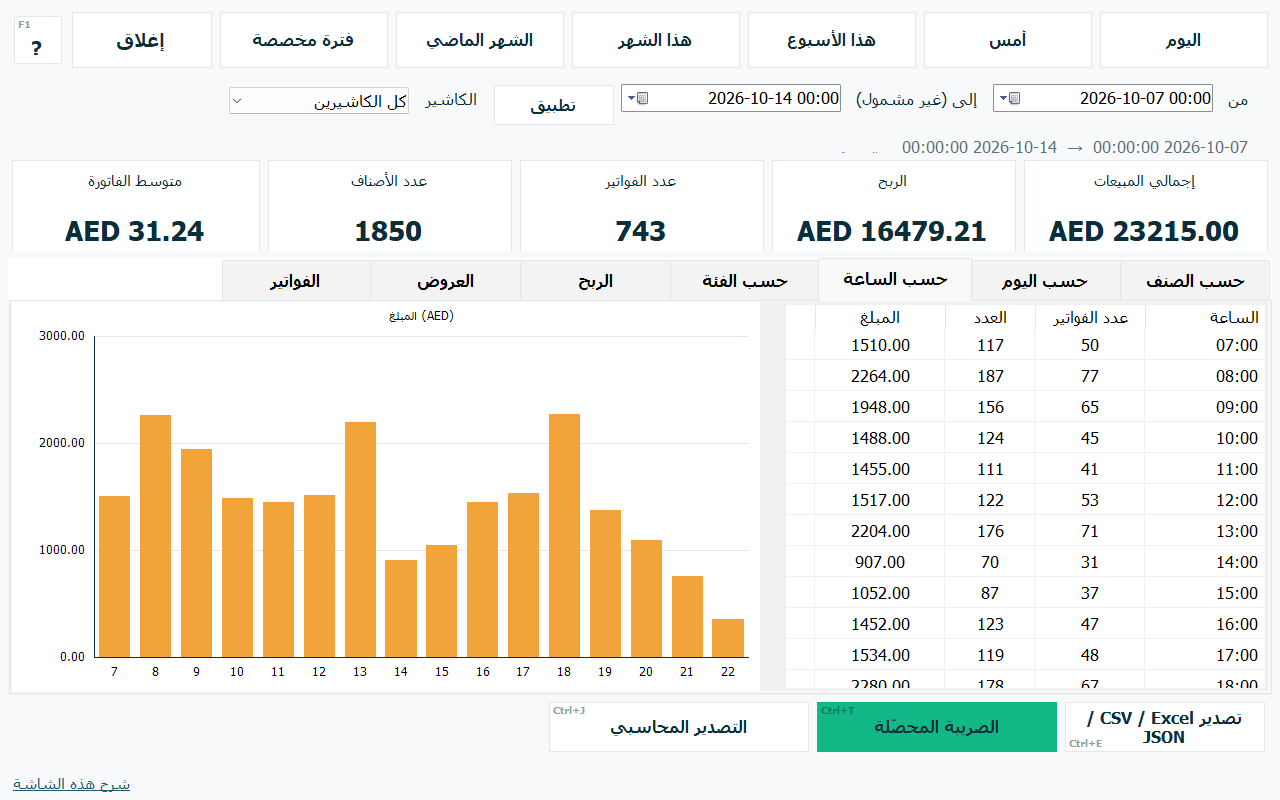Click the green 'الضريبة المحصّلة' button
The height and width of the screenshot is (800, 1280).
click(x=936, y=727)
